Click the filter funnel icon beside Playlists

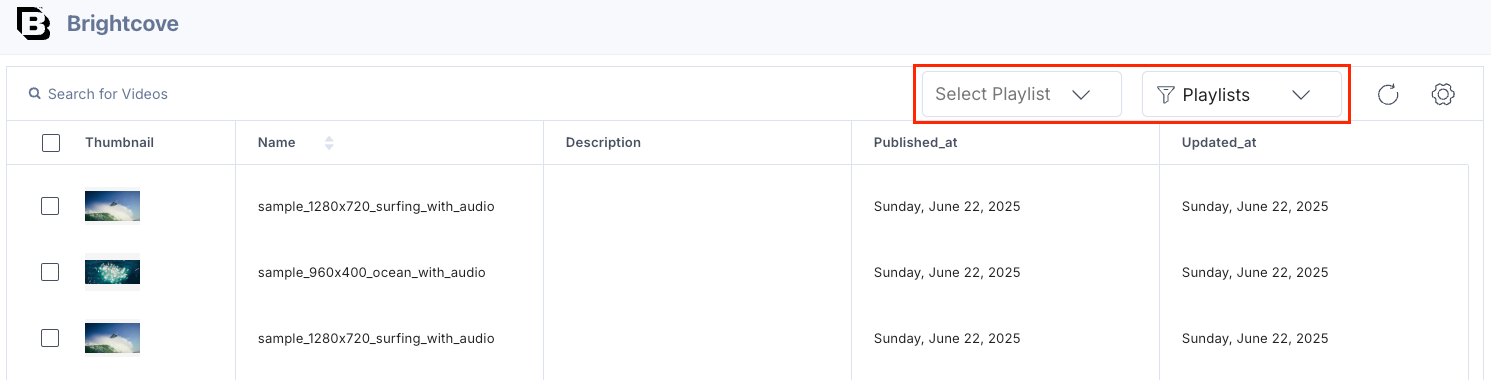(x=1165, y=94)
